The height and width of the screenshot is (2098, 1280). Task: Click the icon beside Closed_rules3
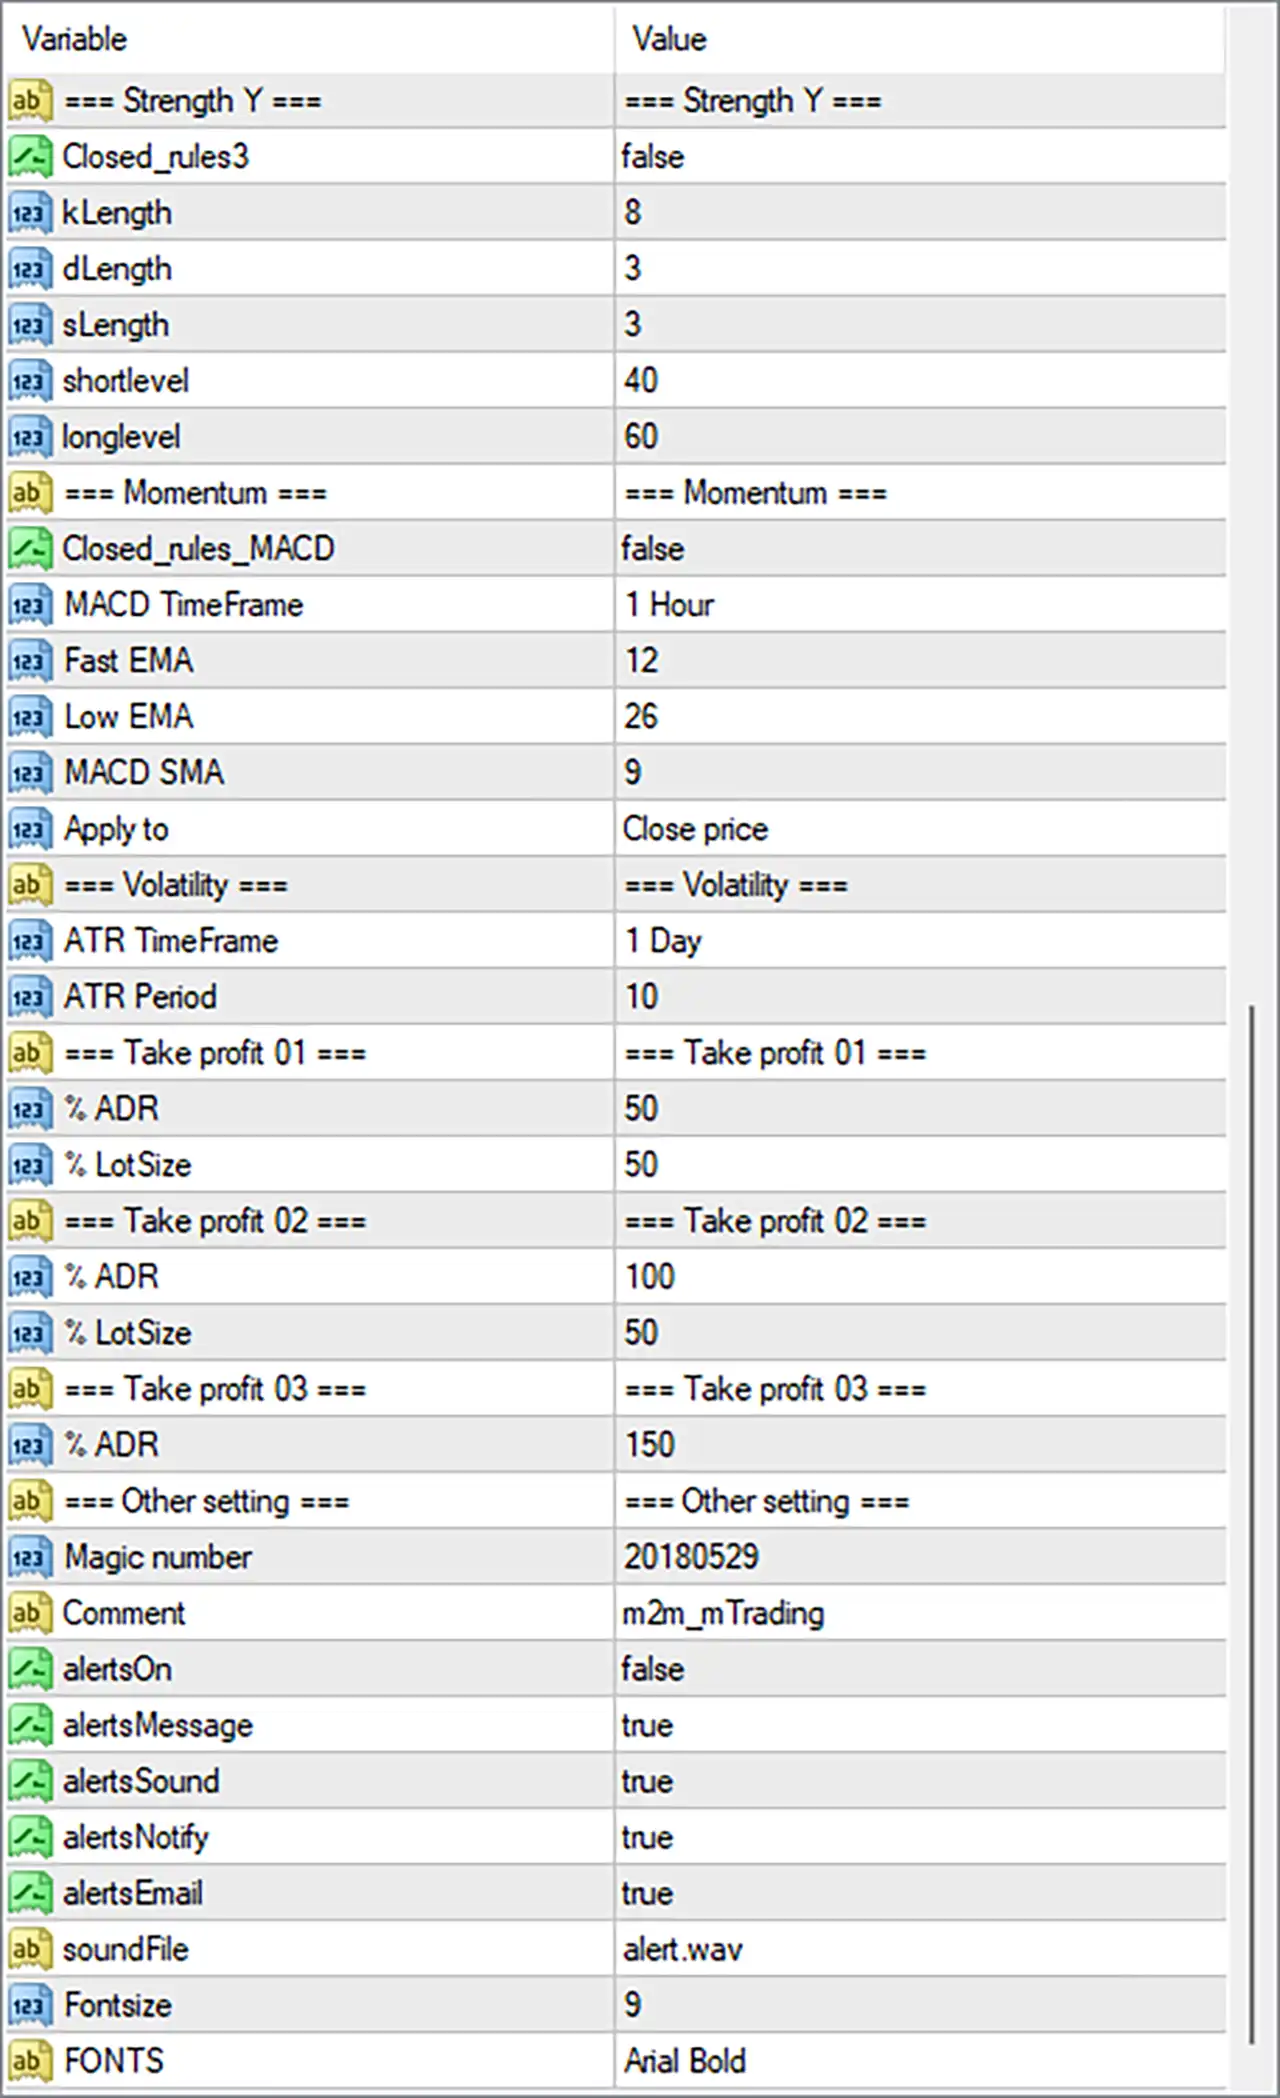pyautogui.click(x=30, y=157)
